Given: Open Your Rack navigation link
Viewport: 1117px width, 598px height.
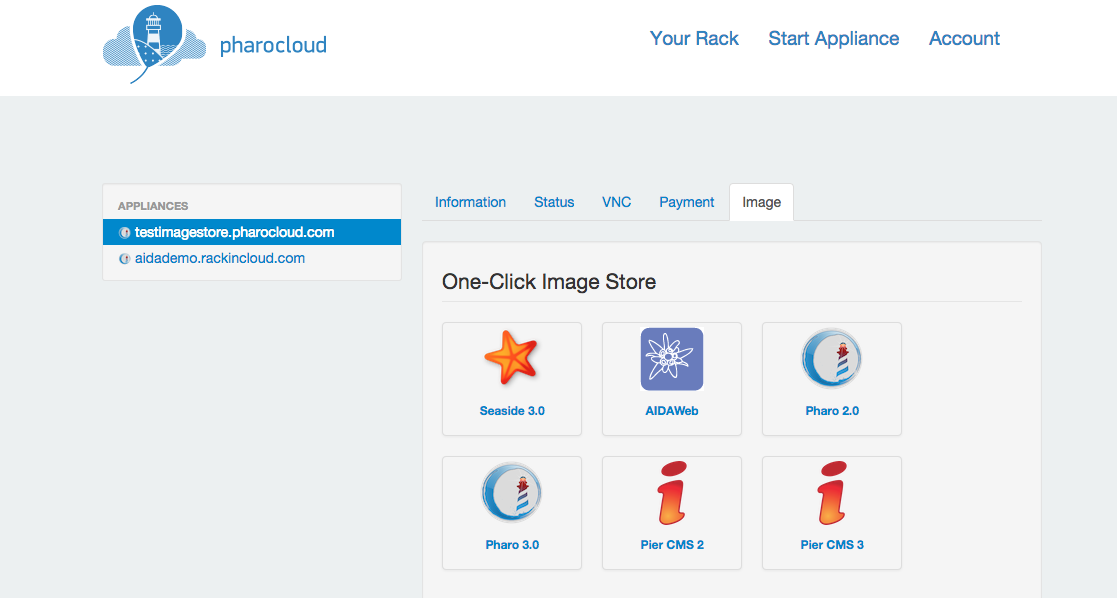Looking at the screenshot, I should 694,38.
